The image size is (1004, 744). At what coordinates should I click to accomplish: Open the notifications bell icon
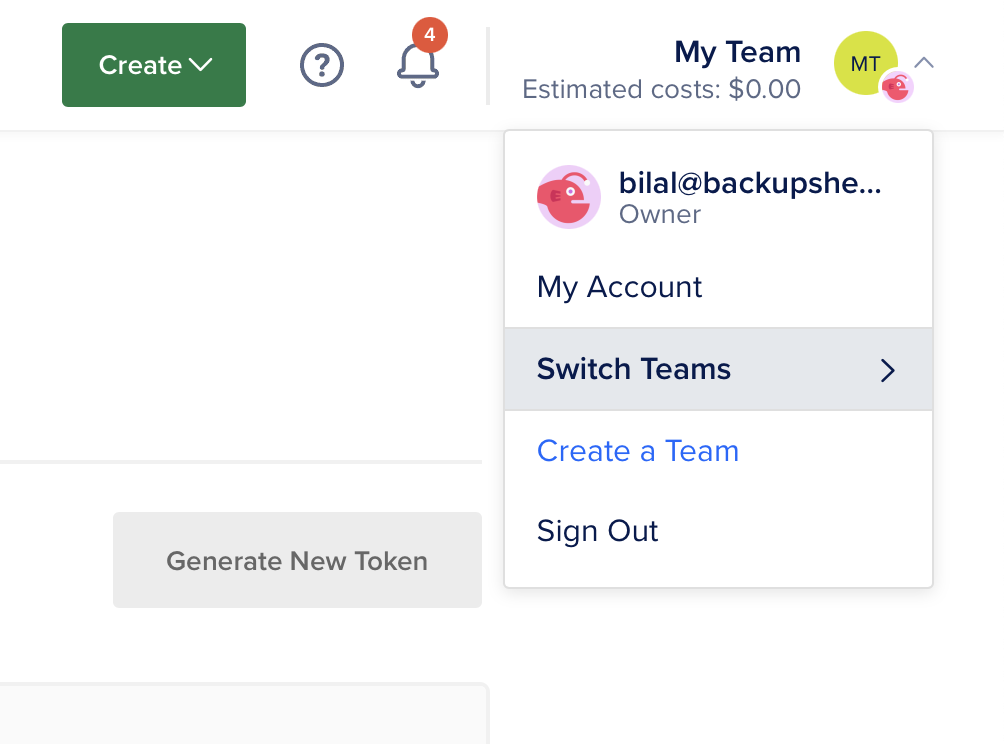(x=417, y=67)
